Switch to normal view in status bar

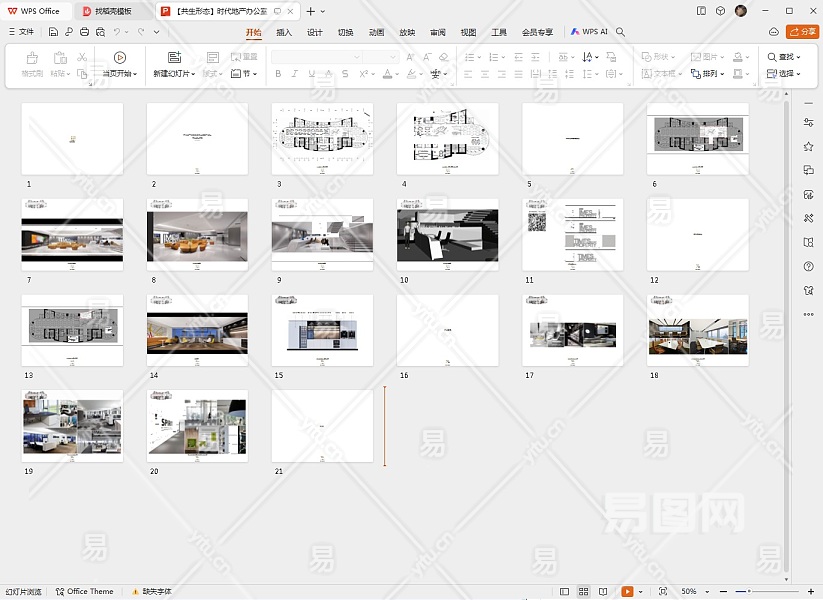tap(565, 591)
